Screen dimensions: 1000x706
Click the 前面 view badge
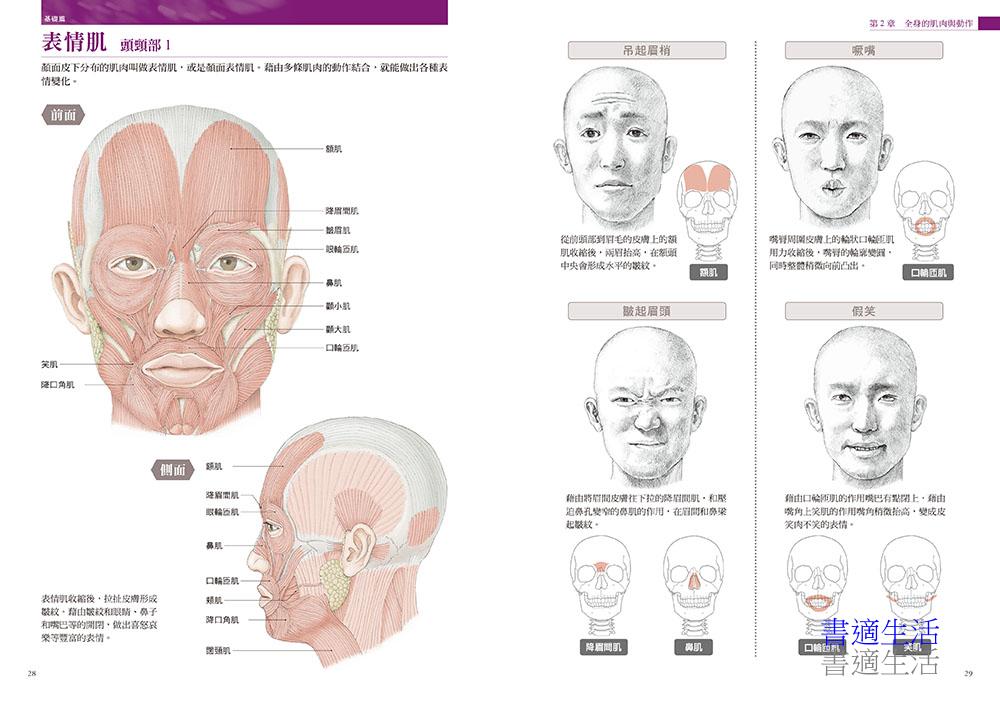click(x=63, y=115)
